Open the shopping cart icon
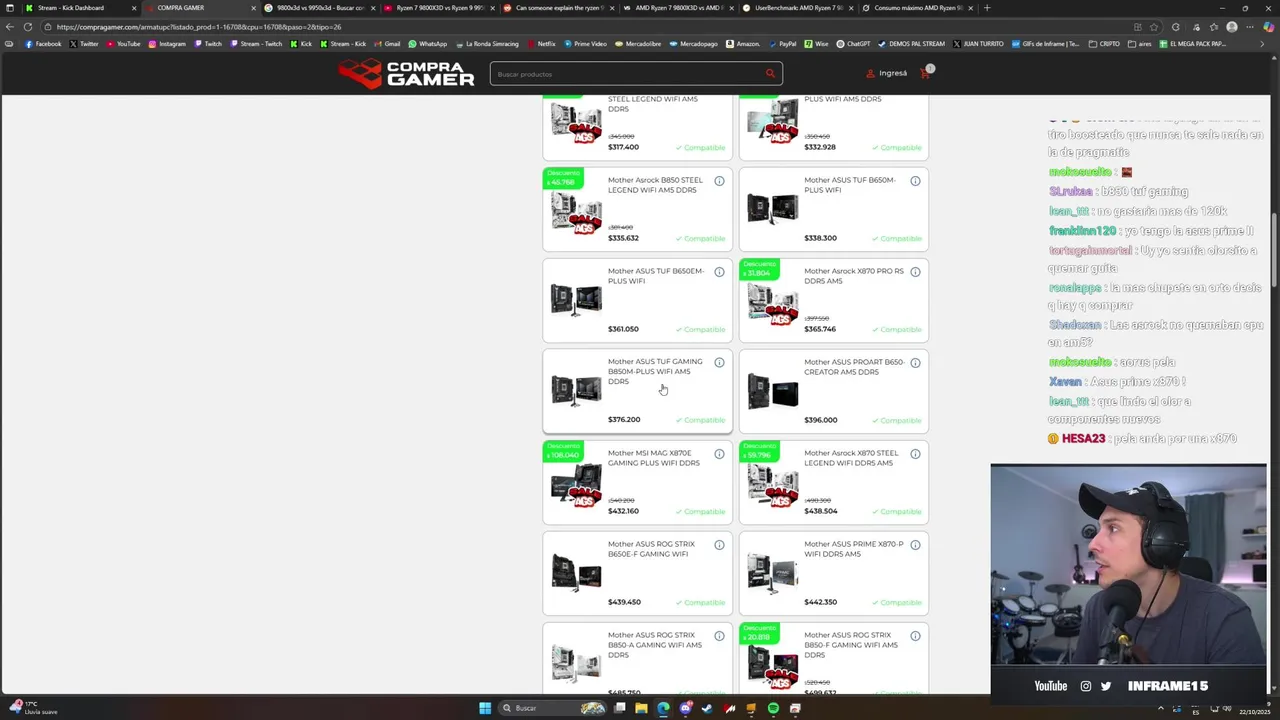This screenshot has width=1280, height=720. coord(925,73)
